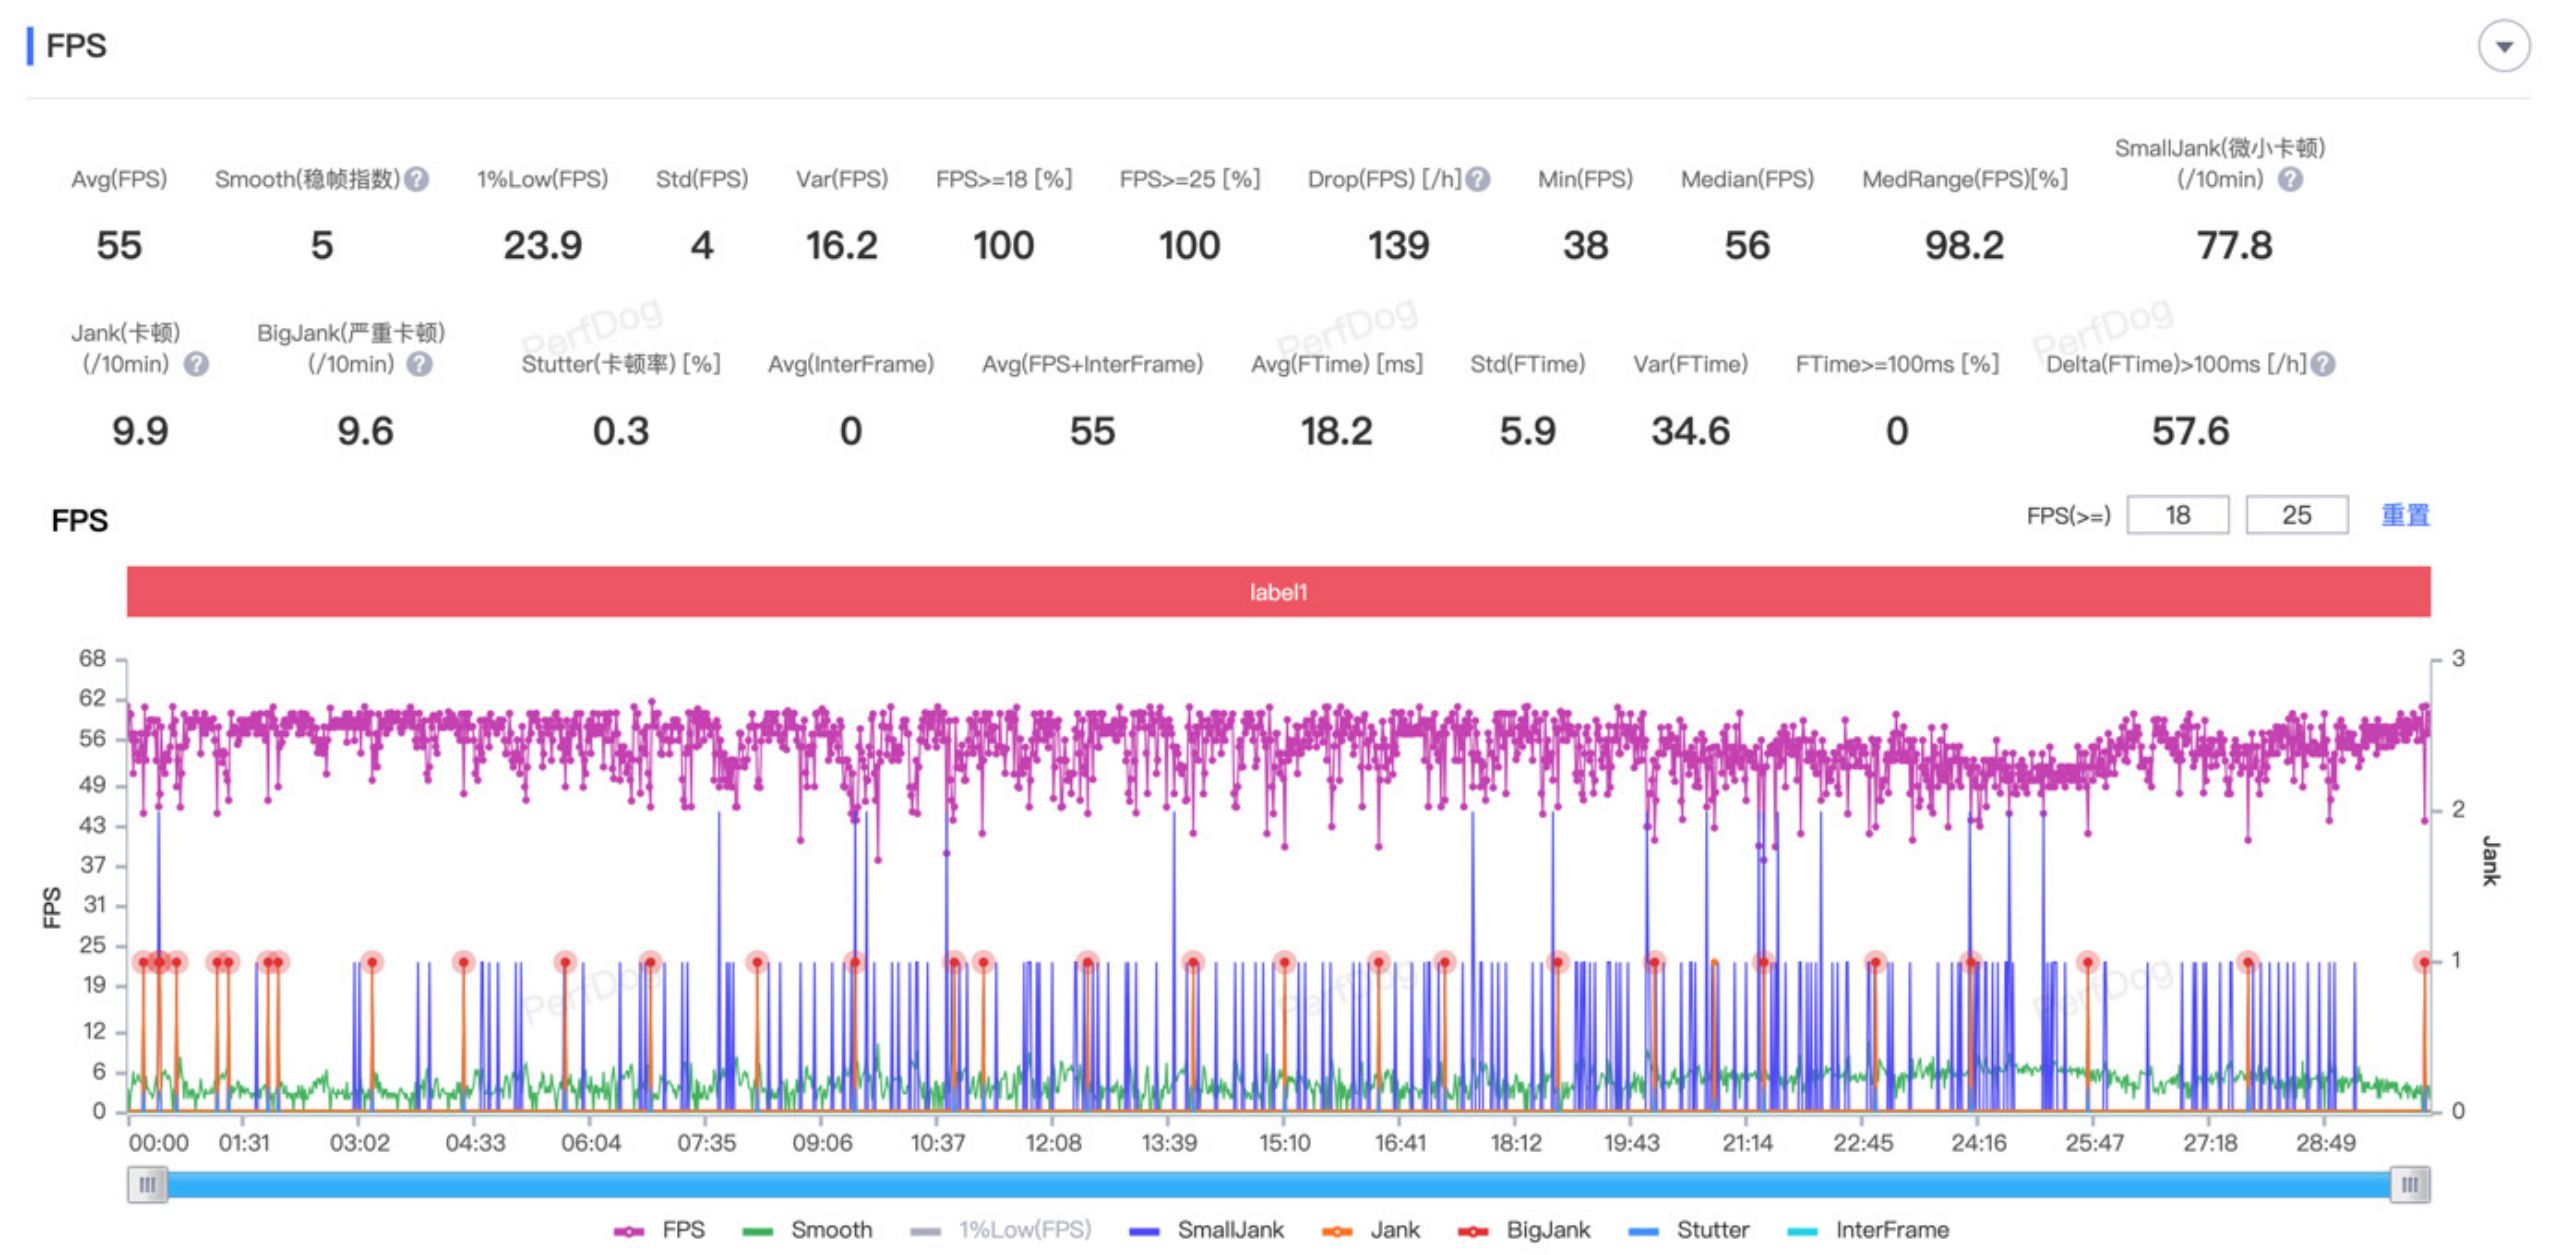Open the BigJank help question mark
The width and height of the screenshot is (2560, 1255).
pyautogui.click(x=420, y=365)
